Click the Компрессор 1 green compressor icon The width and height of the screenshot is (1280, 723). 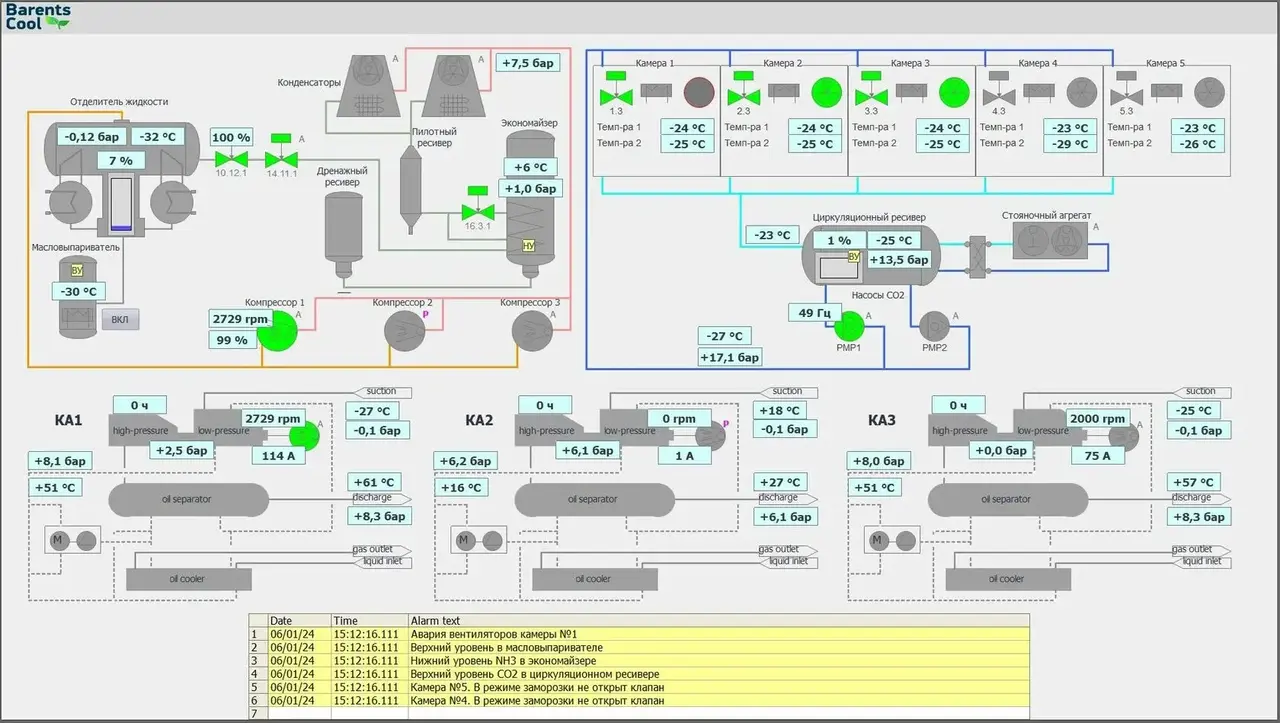tap(279, 330)
